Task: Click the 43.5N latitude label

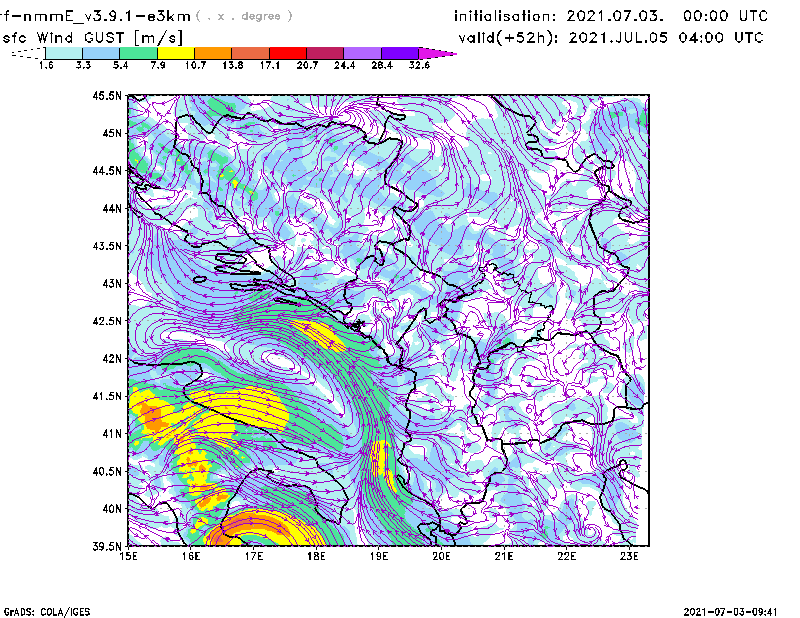Action: 107,246
